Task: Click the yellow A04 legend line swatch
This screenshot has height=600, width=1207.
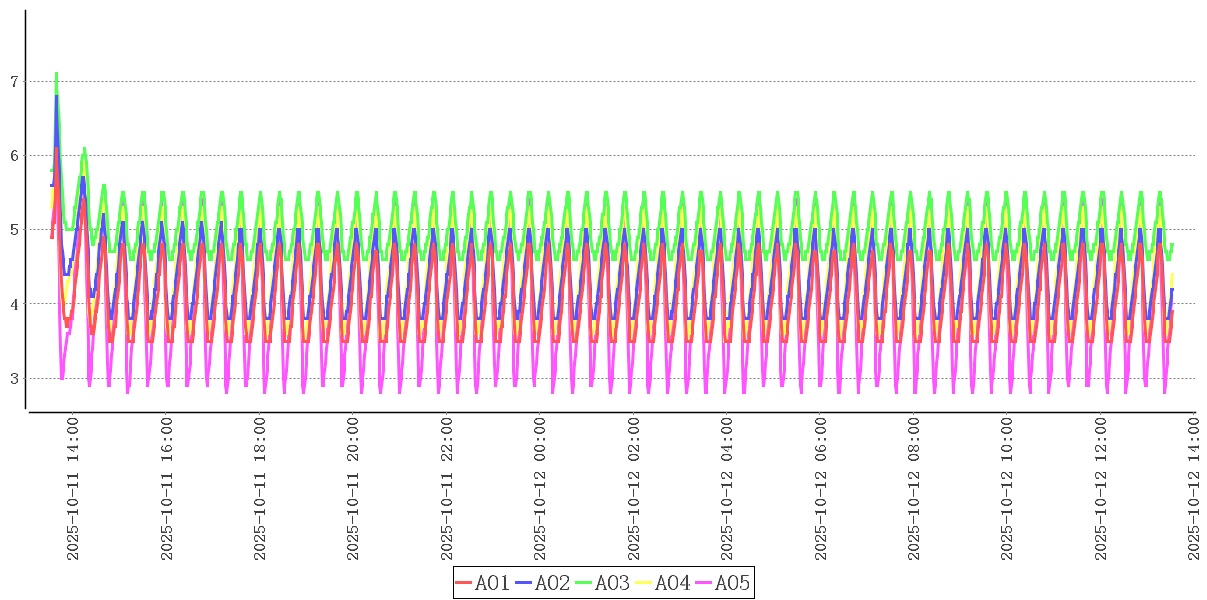Action: point(644,583)
